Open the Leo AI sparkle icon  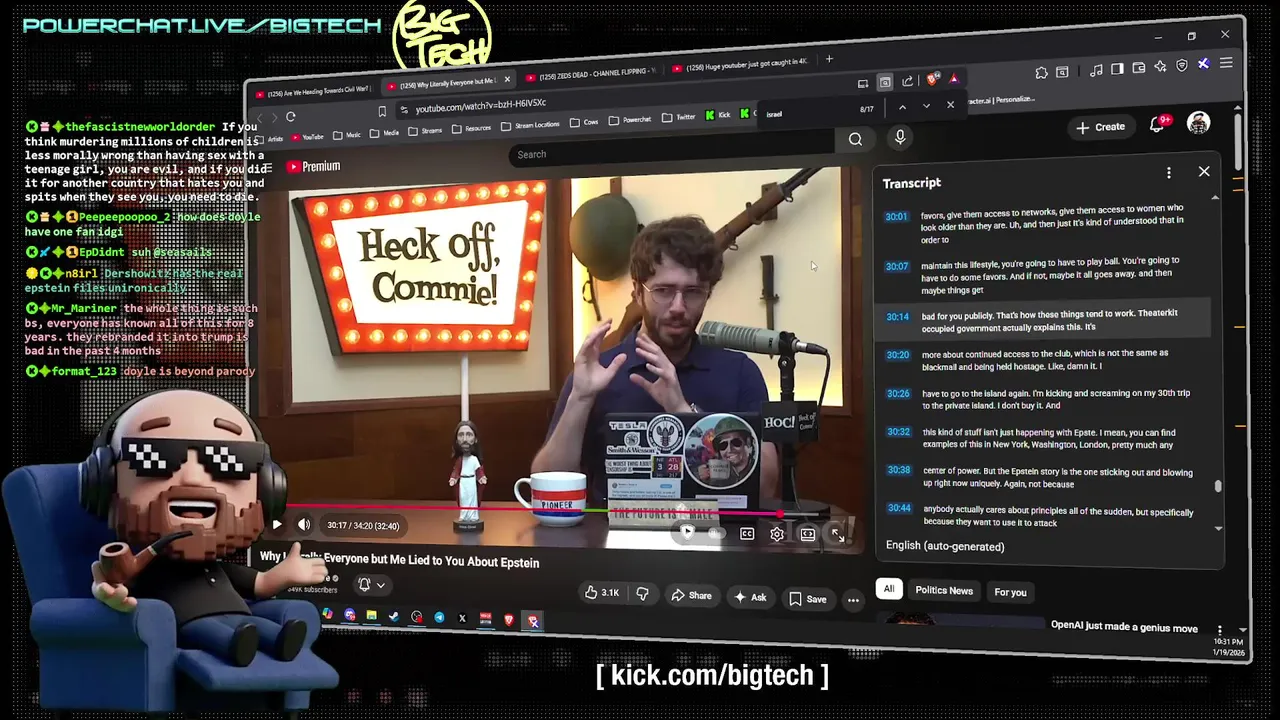click(1160, 66)
